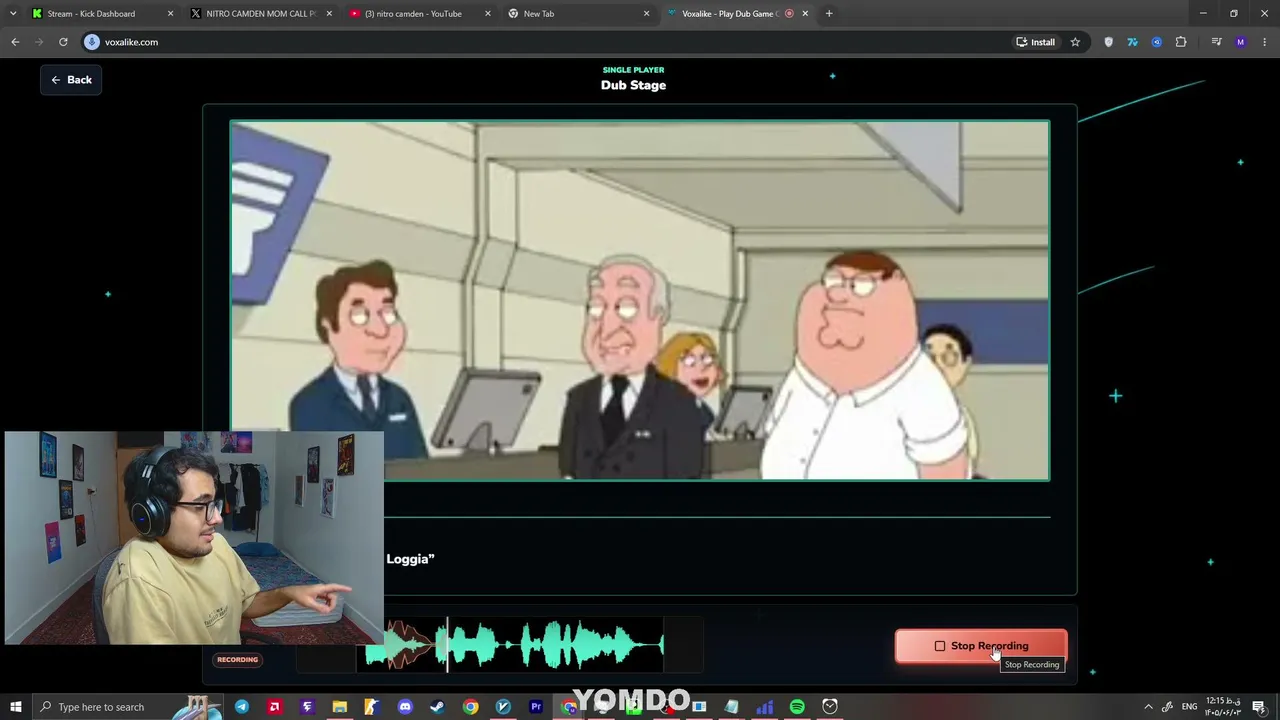Image resolution: width=1280 pixels, height=720 pixels.
Task: Click the RECORDING status badge
Action: (x=238, y=660)
